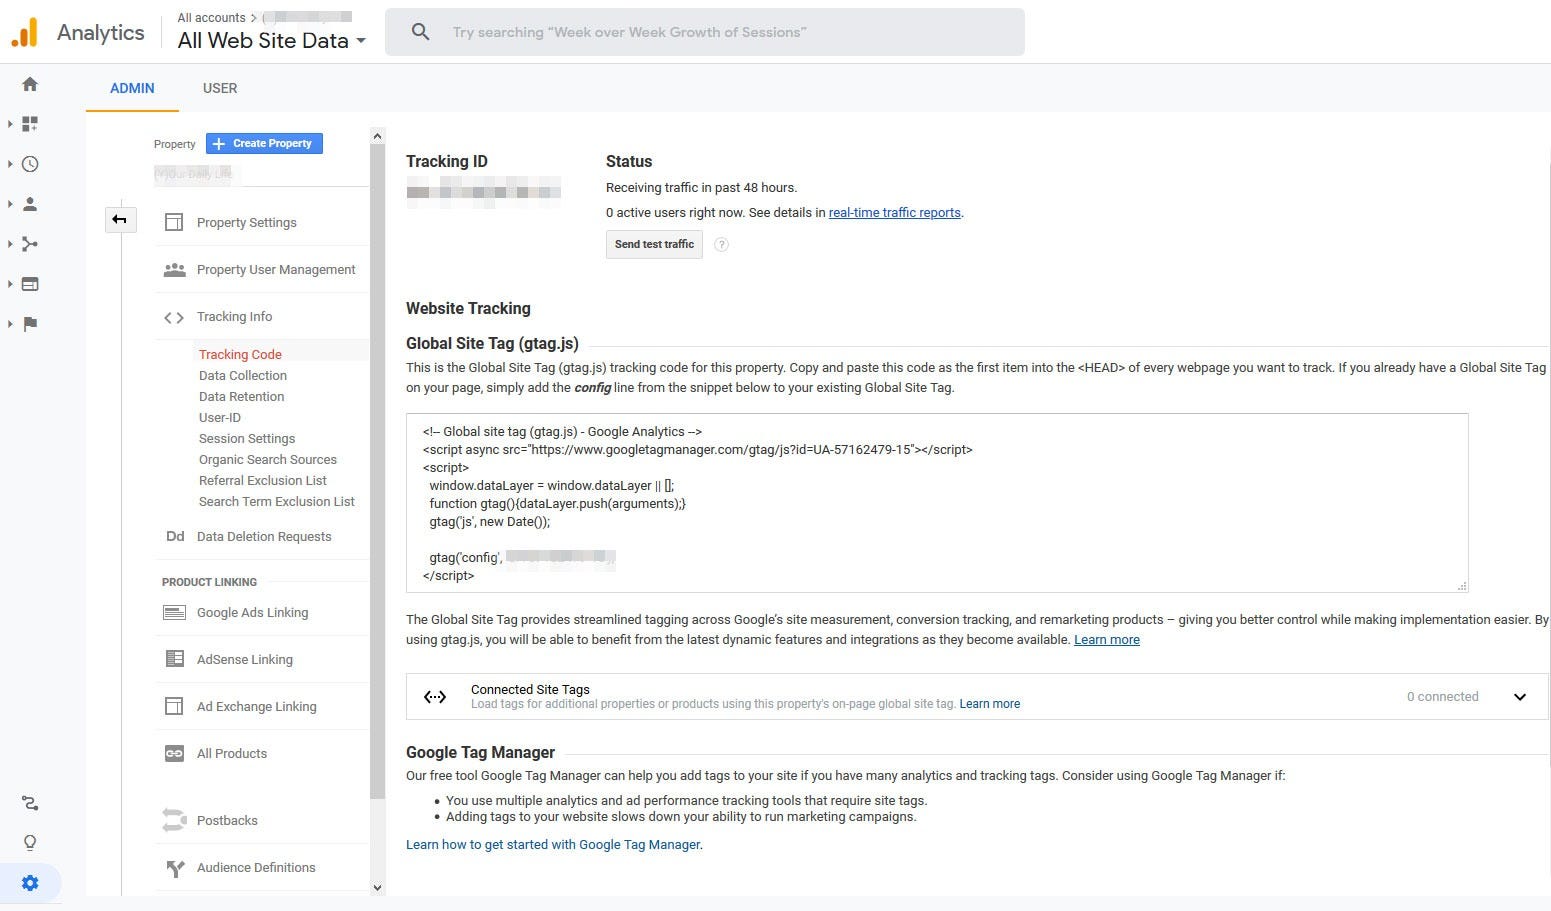Open Realtime clock icon in left rail
The height and width of the screenshot is (911, 1551).
30,164
